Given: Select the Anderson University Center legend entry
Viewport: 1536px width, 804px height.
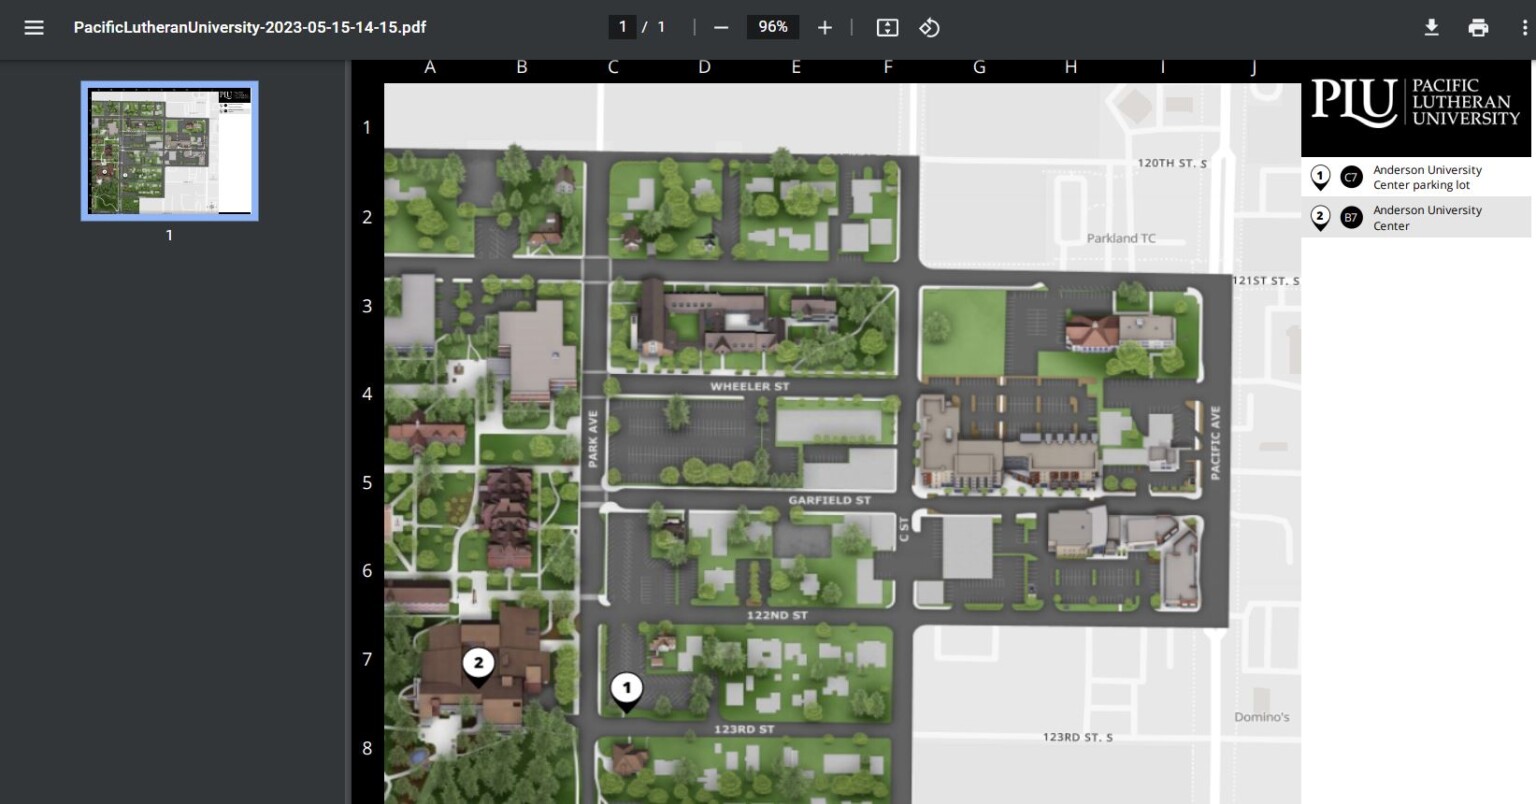Looking at the screenshot, I should point(1427,217).
